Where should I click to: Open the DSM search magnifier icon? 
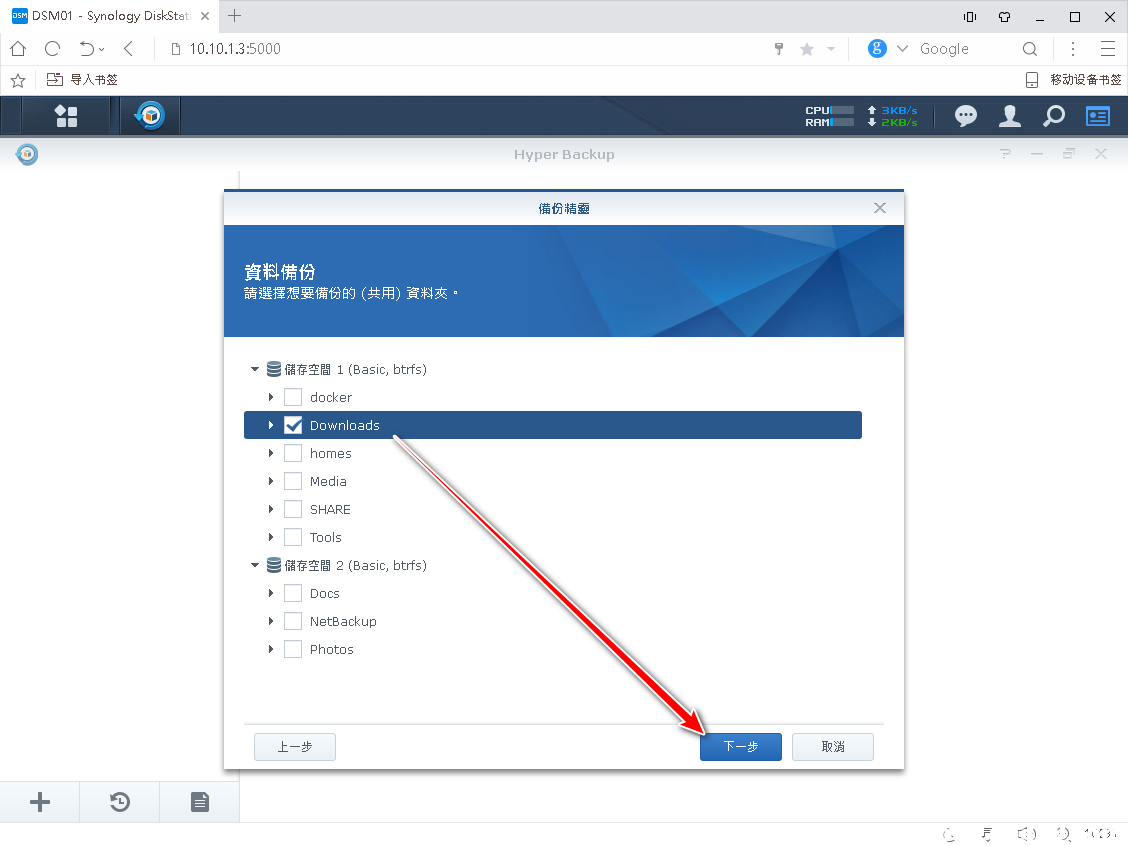pos(1054,116)
